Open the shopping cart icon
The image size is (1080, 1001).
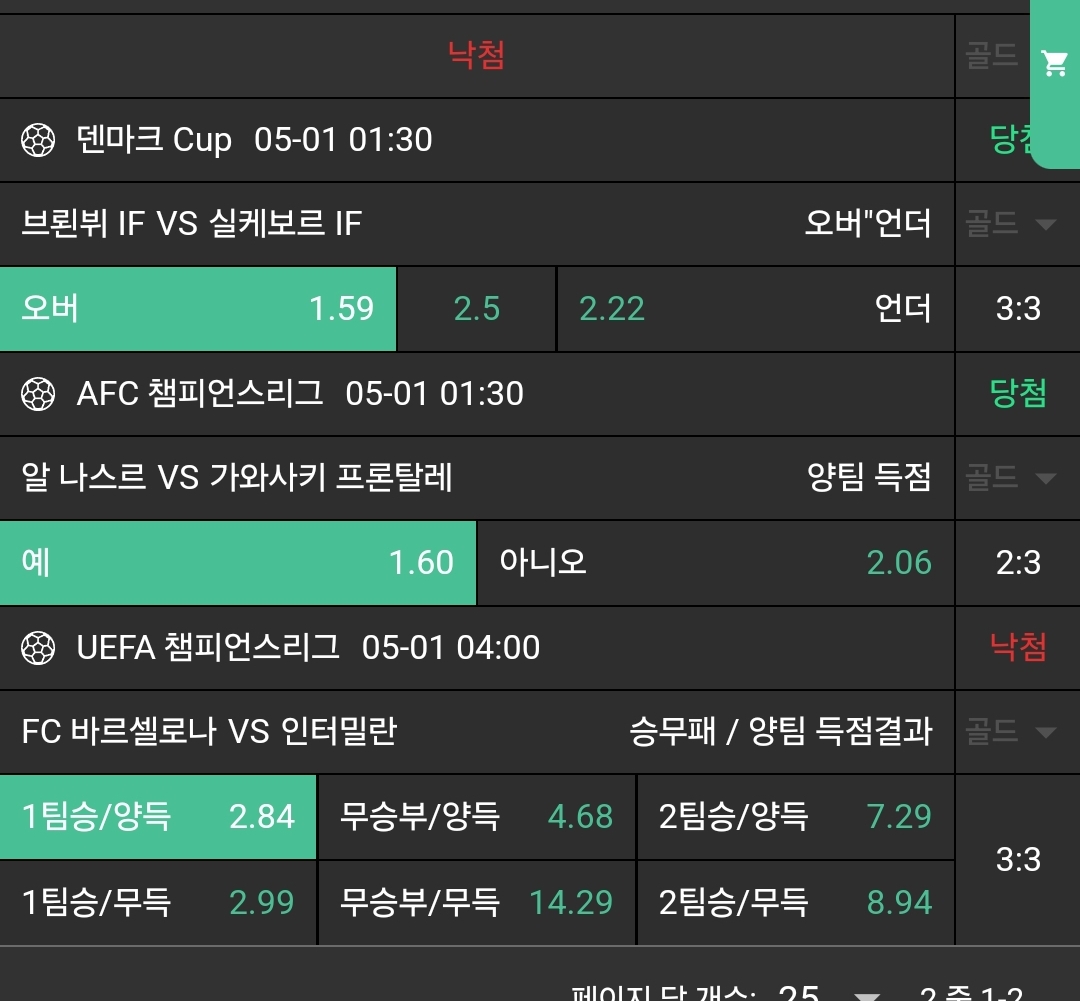pos(1054,64)
